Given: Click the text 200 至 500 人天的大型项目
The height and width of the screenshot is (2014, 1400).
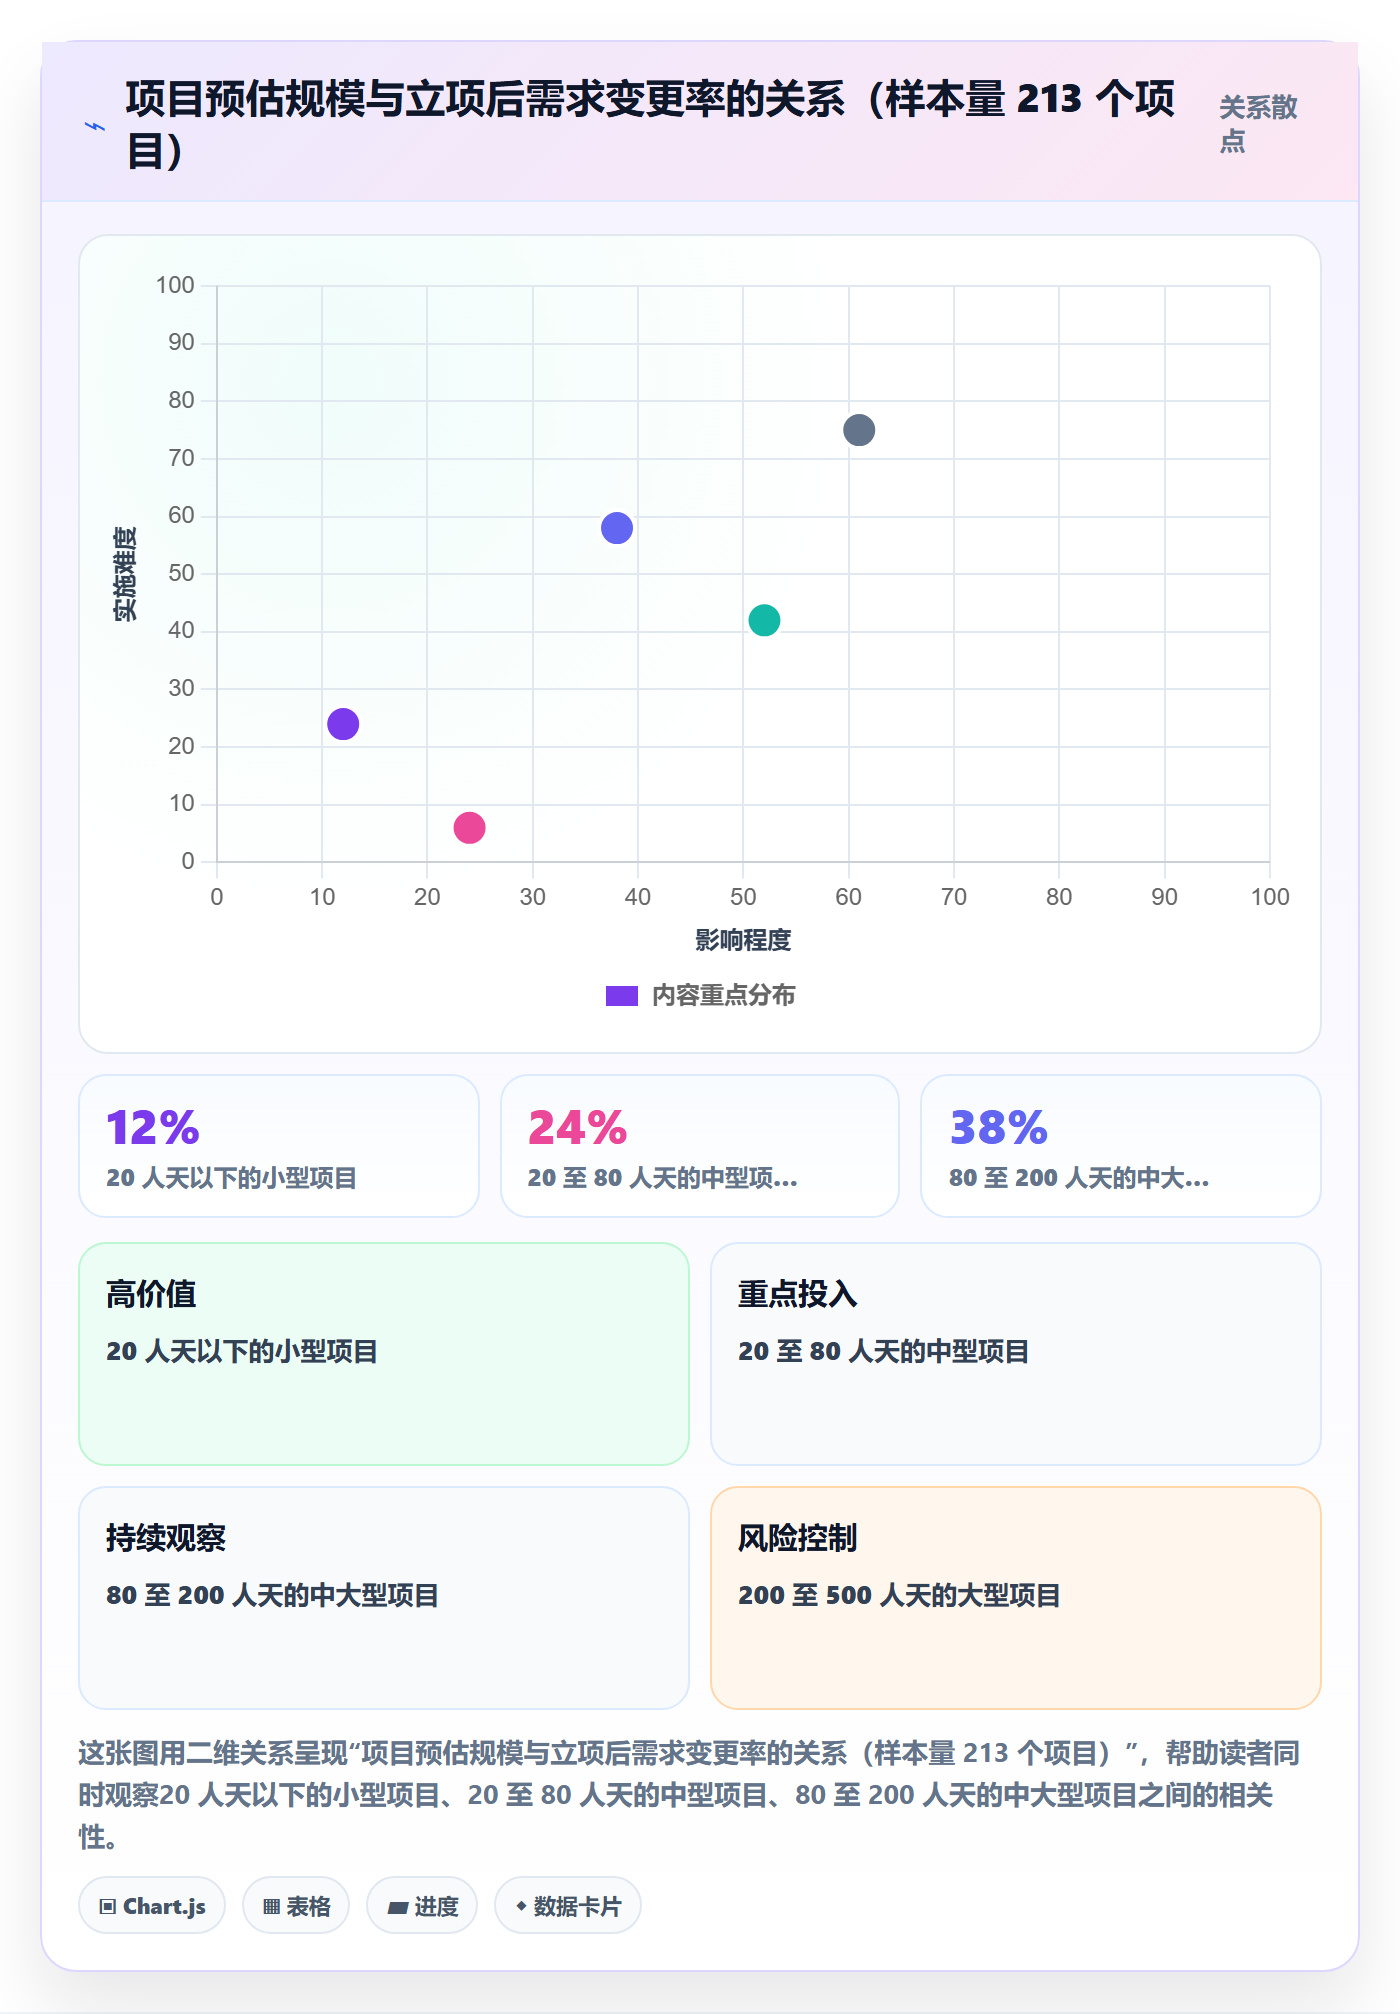Looking at the screenshot, I should coord(899,1595).
